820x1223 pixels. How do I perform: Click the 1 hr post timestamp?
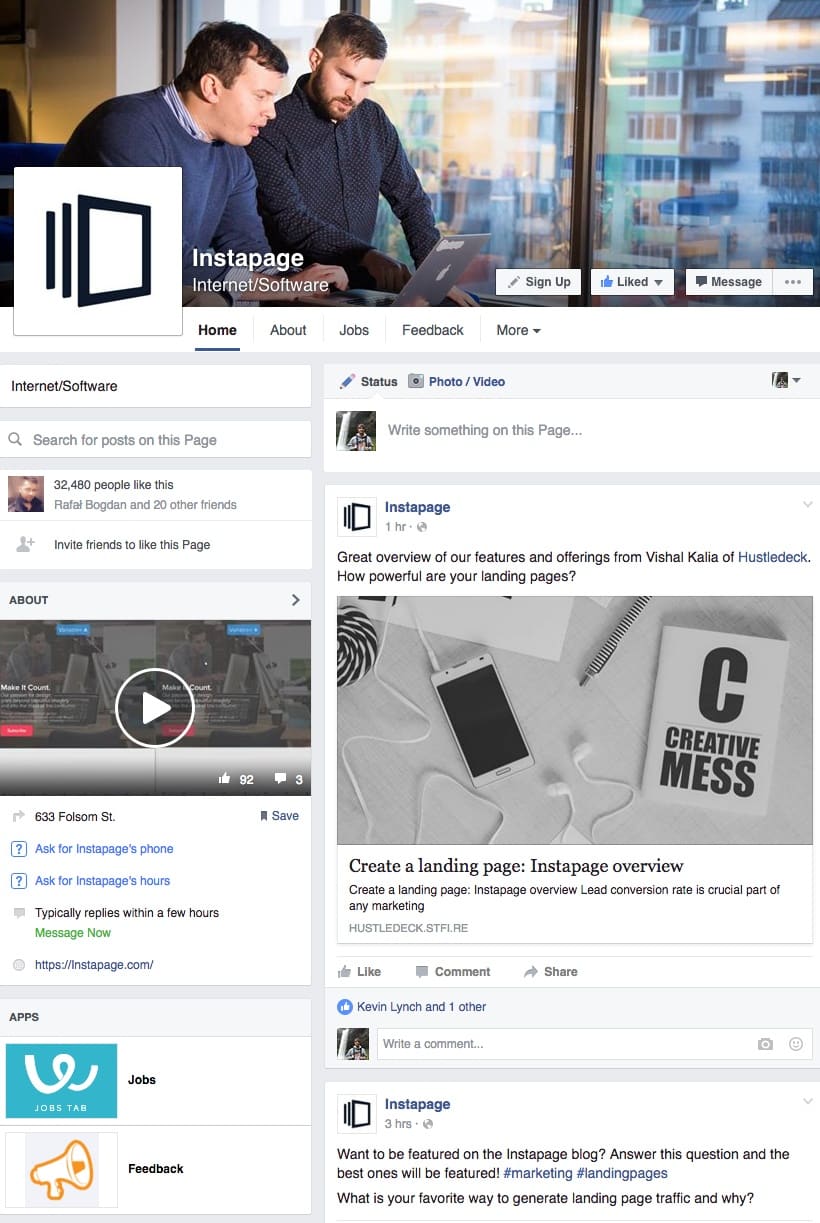click(x=396, y=527)
